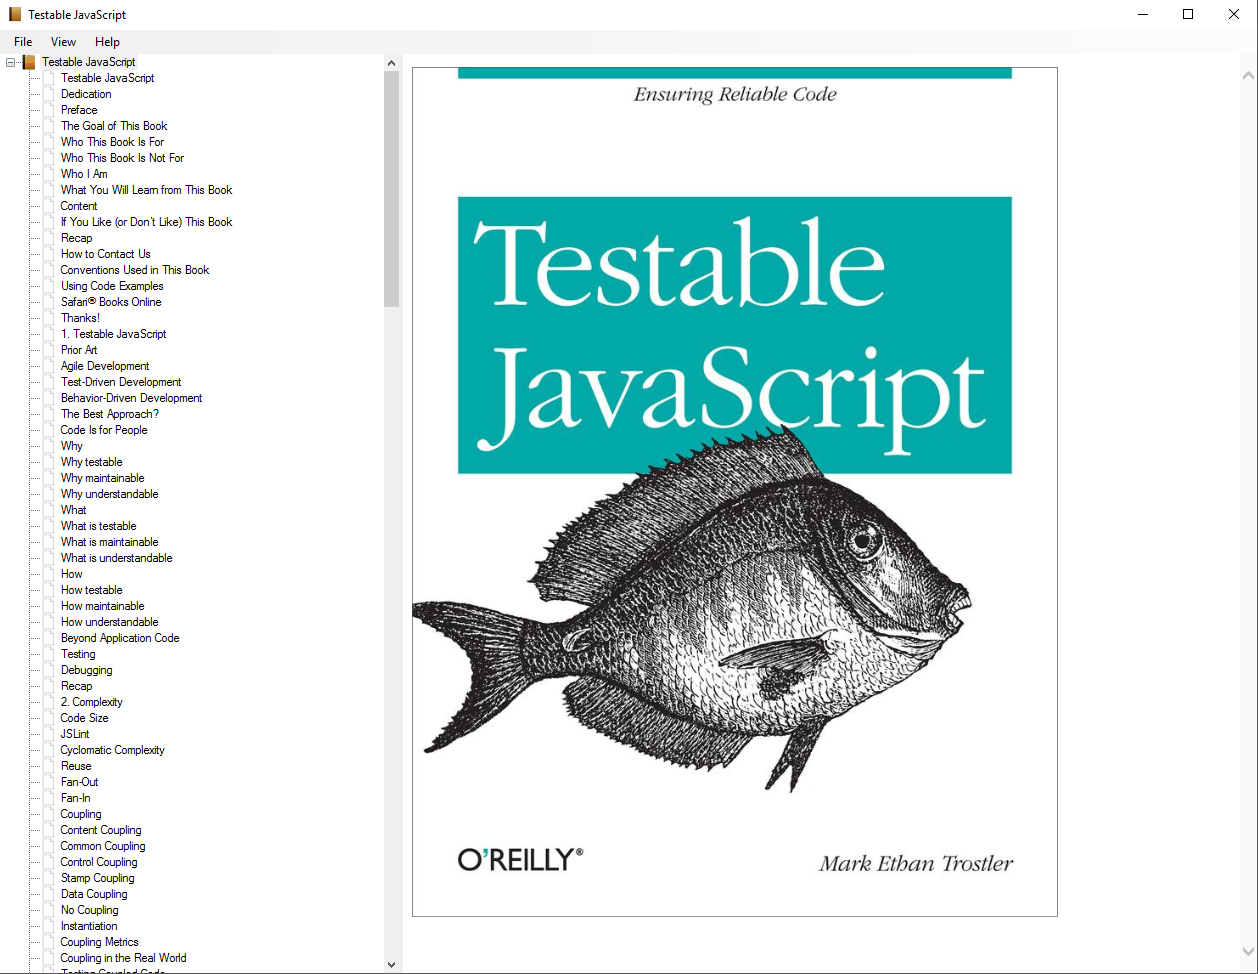Screen dimensions: 1258x974
Task: Select the Behavior-Driven Development entry
Action: pyautogui.click(x=131, y=398)
